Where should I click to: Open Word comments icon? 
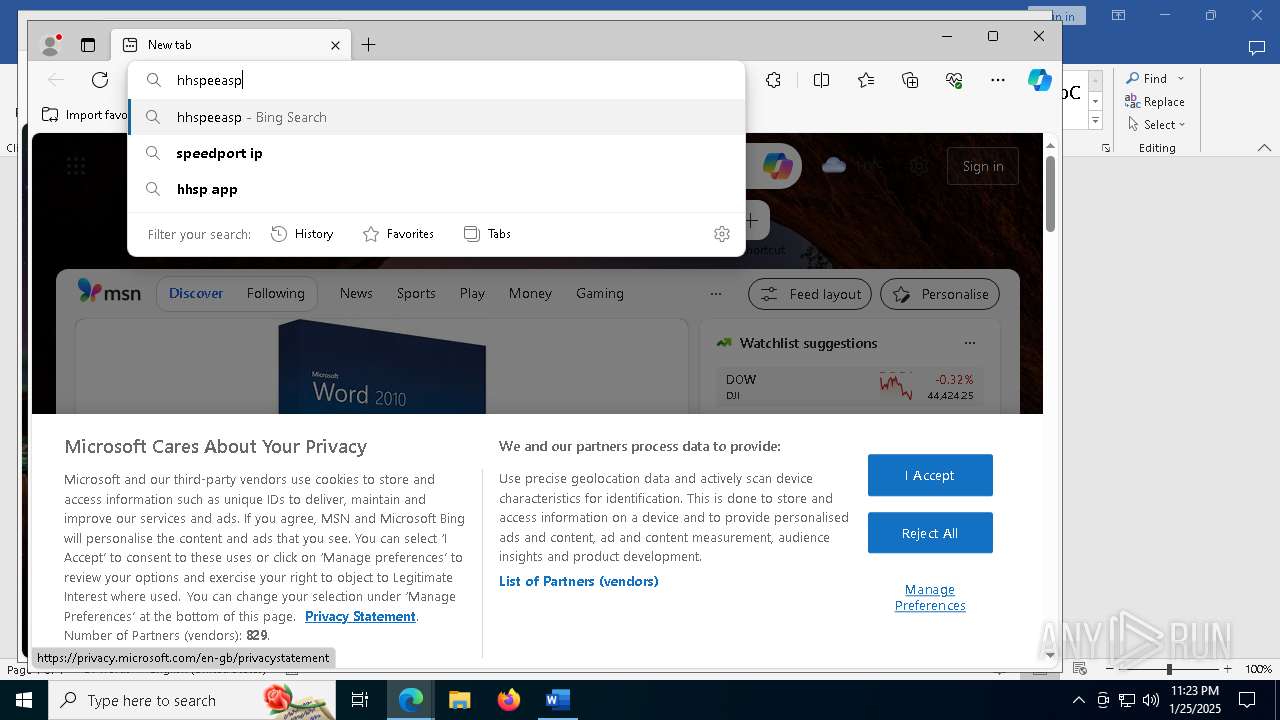pos(1257,47)
